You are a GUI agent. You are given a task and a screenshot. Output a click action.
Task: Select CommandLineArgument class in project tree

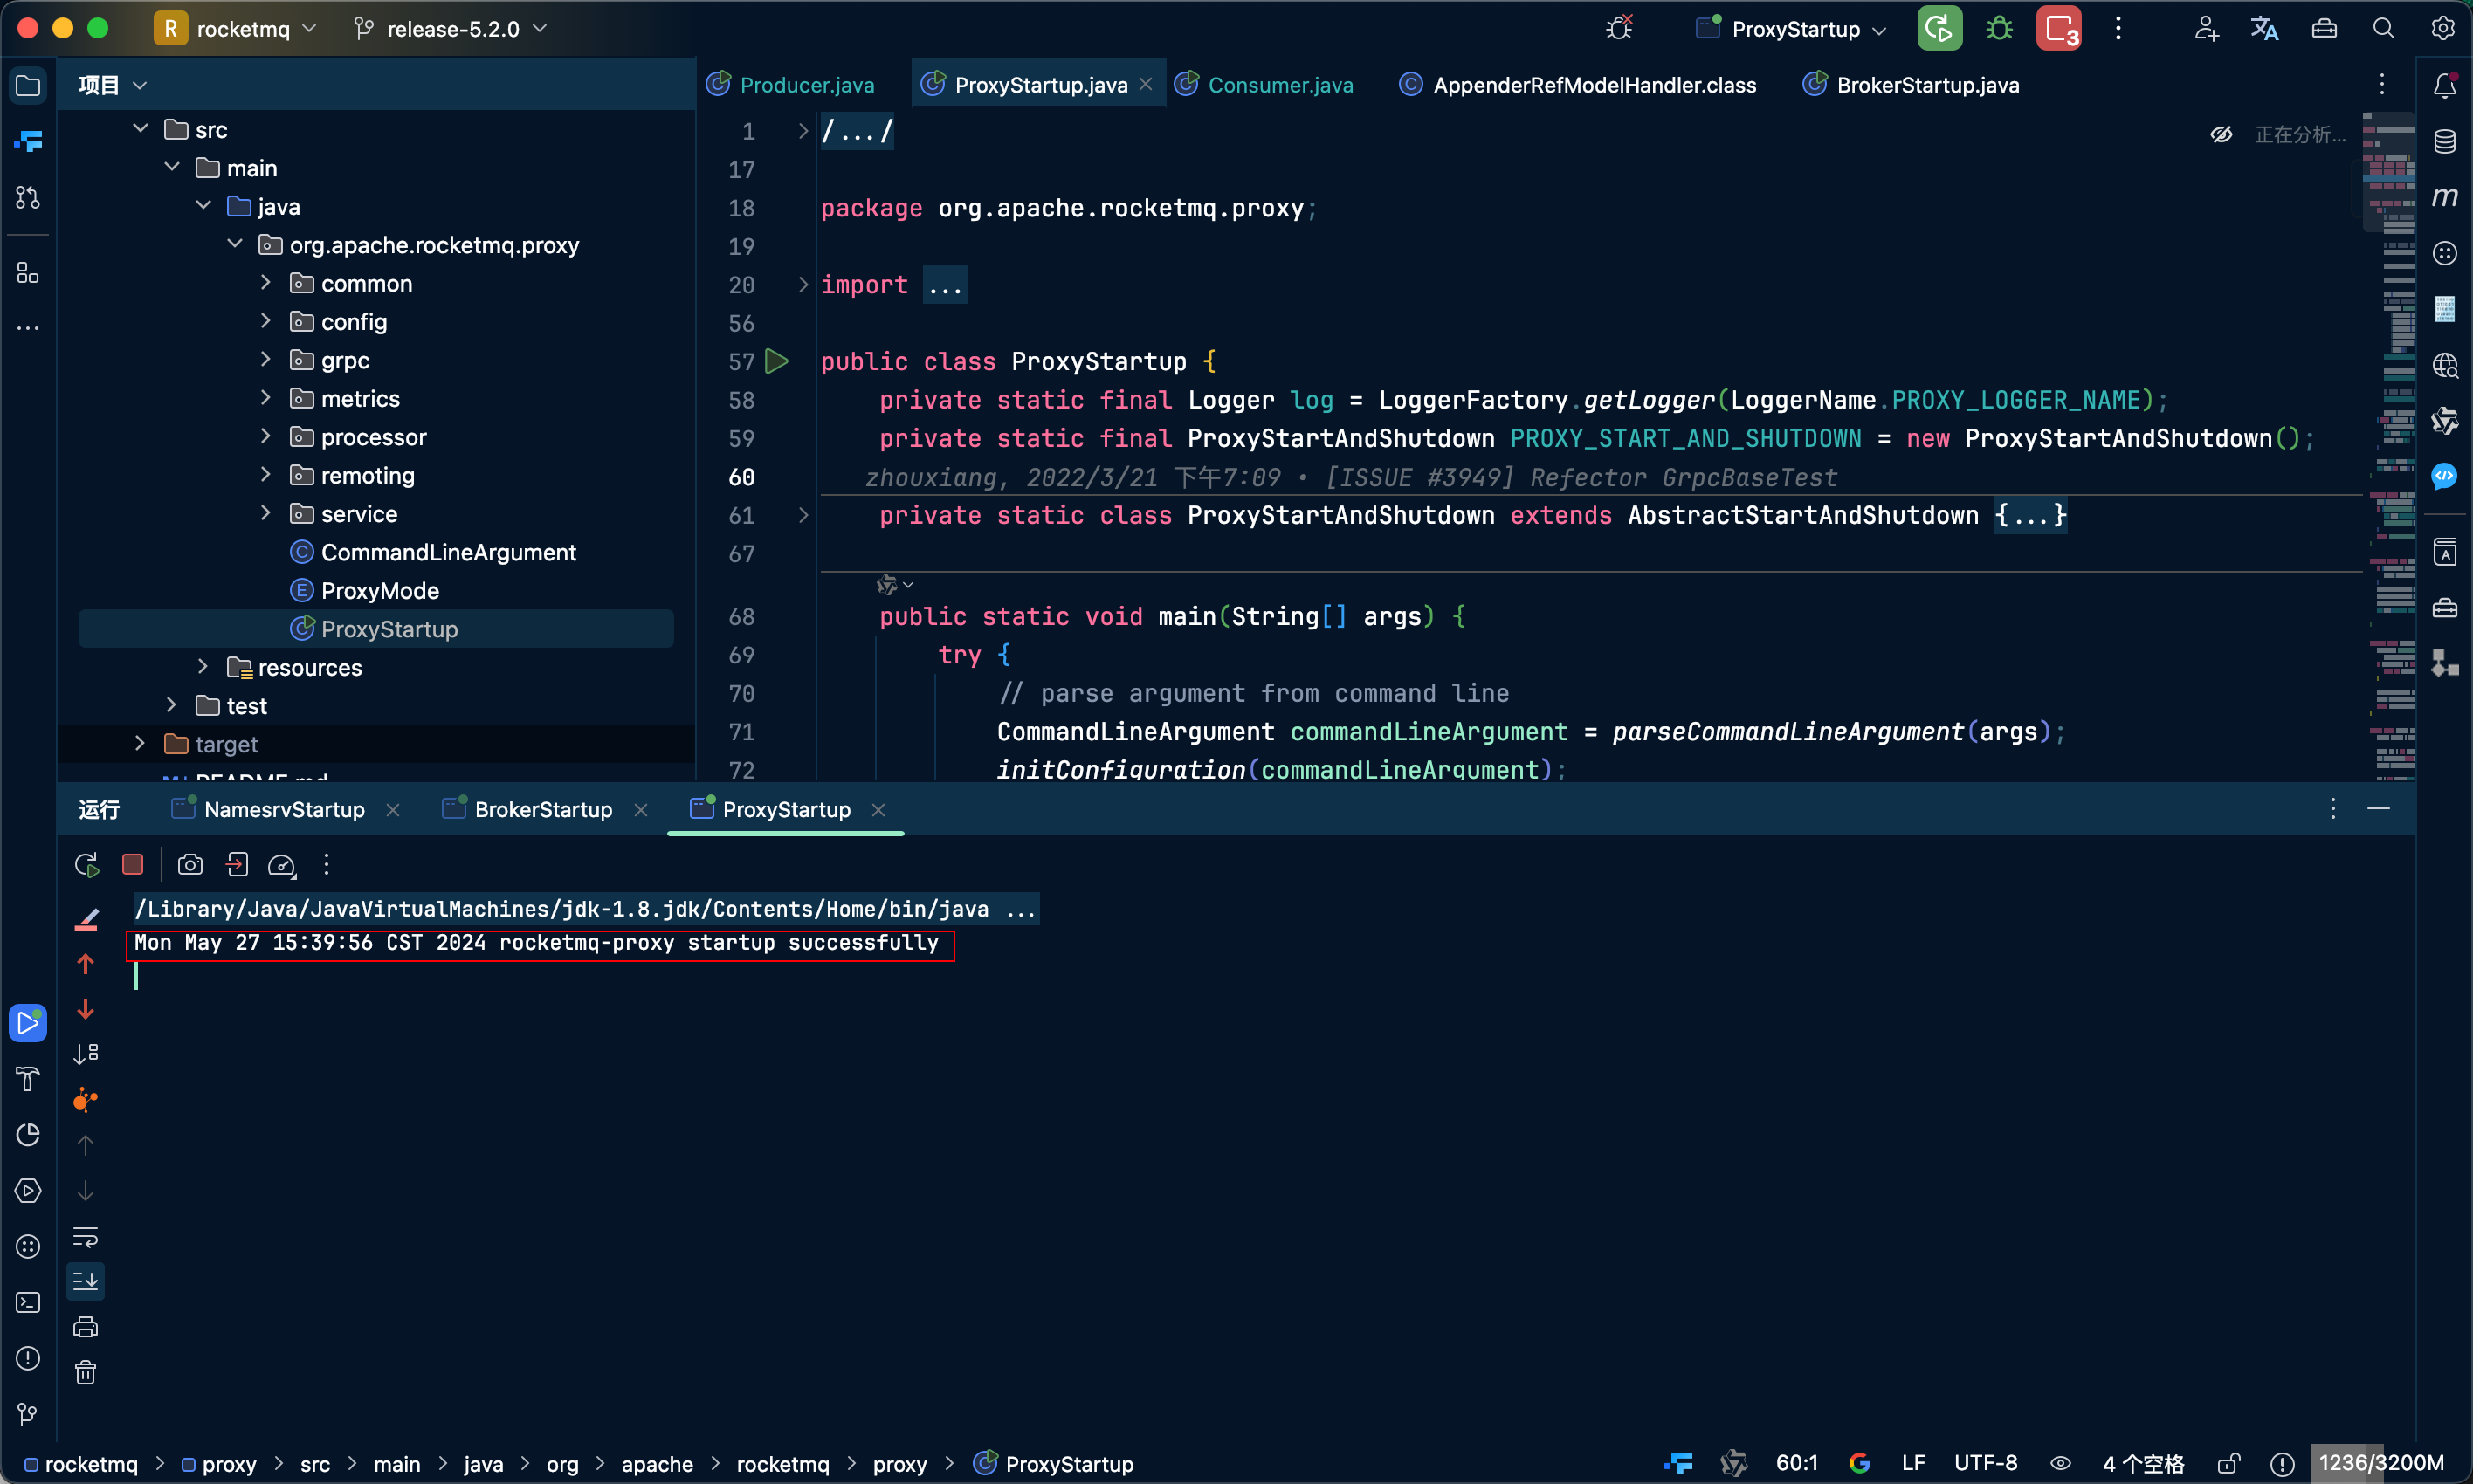point(447,552)
